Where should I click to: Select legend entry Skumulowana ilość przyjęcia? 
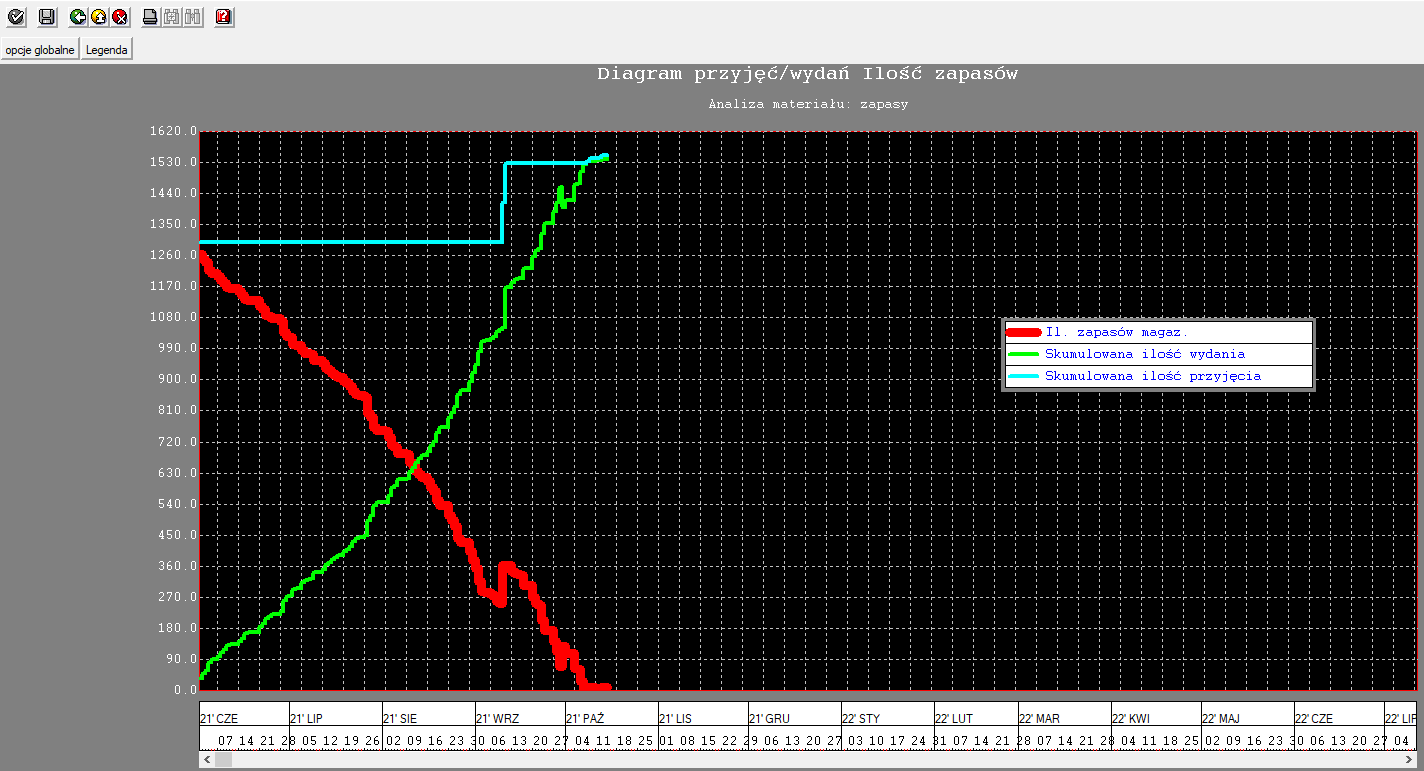[1152, 376]
